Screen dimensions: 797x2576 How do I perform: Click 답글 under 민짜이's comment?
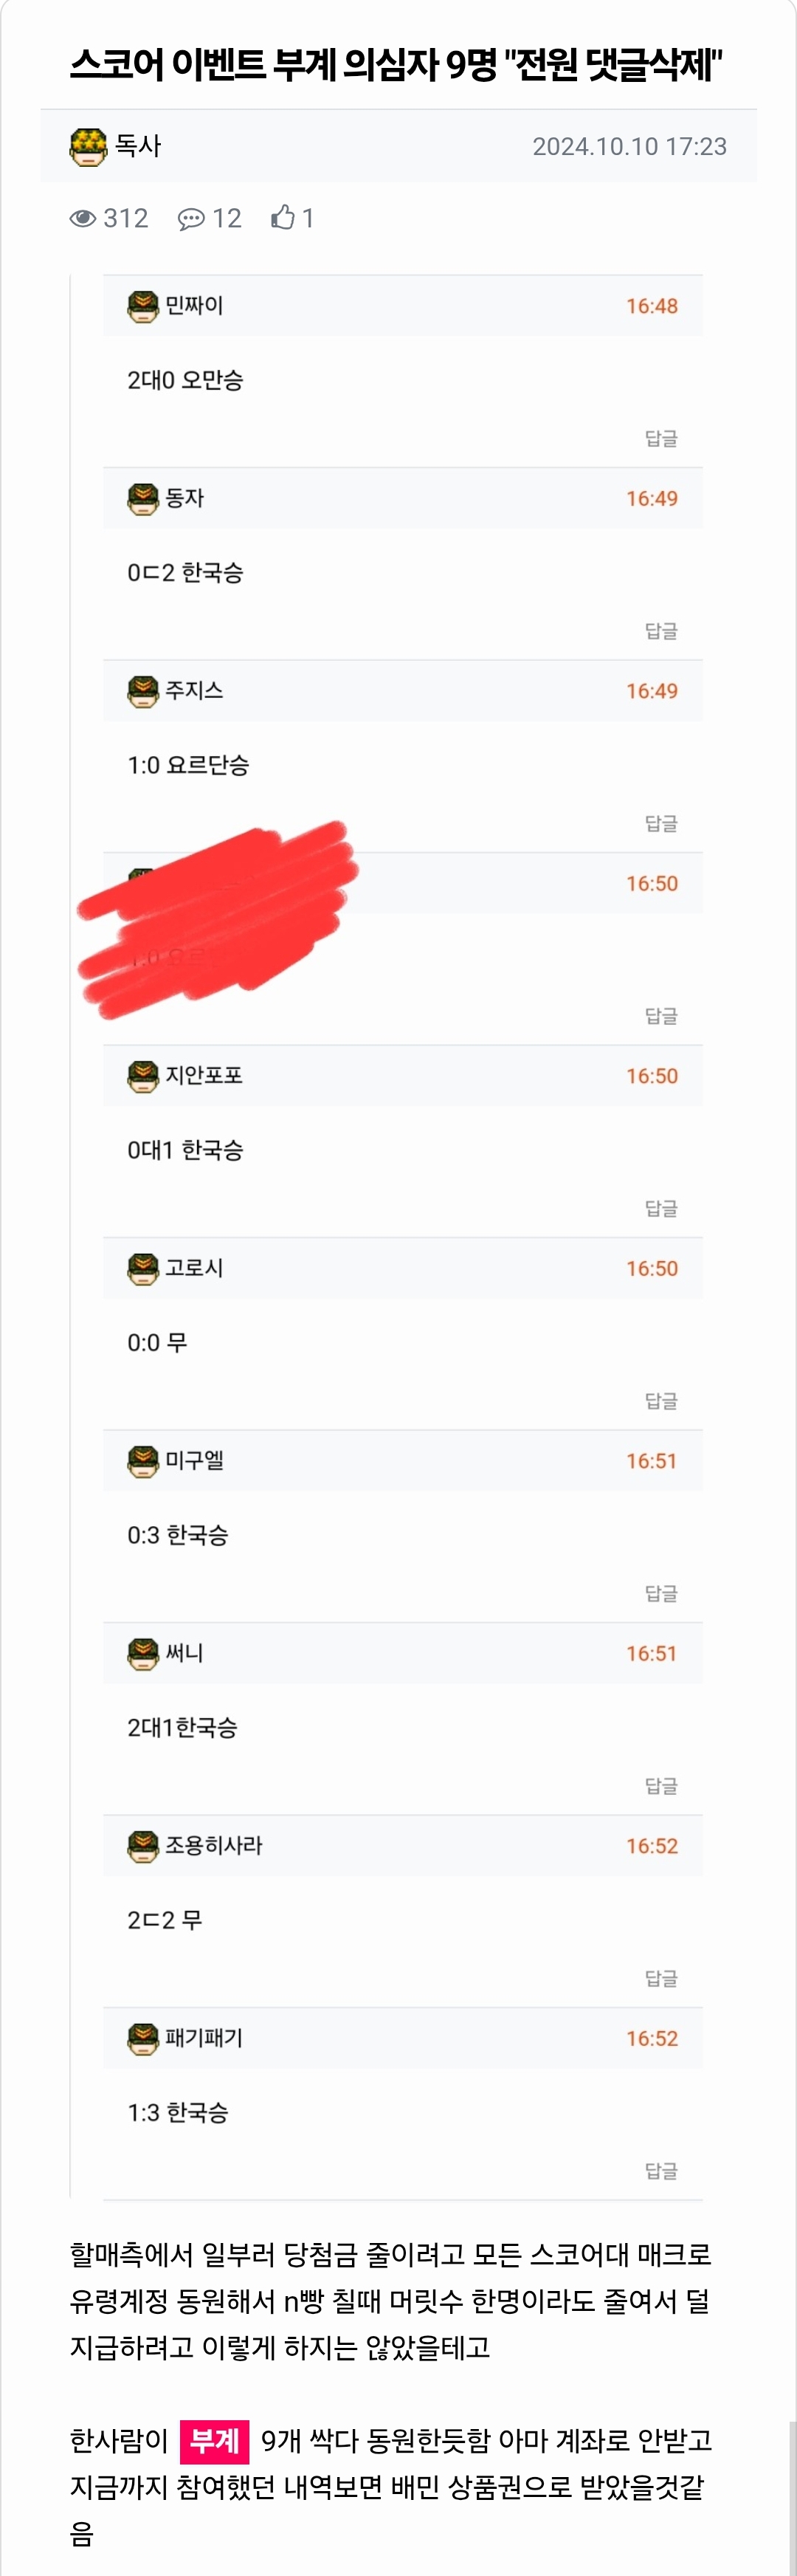click(661, 439)
